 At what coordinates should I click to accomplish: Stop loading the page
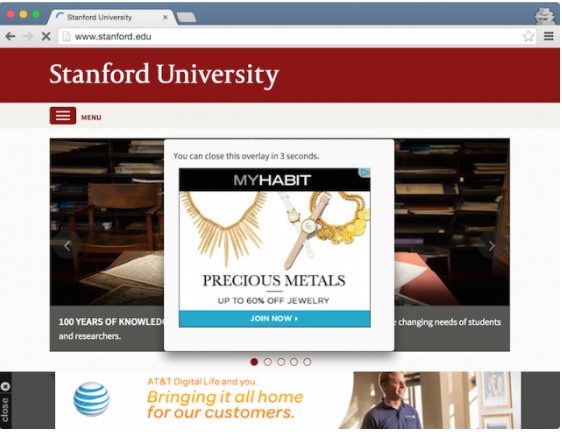46,36
